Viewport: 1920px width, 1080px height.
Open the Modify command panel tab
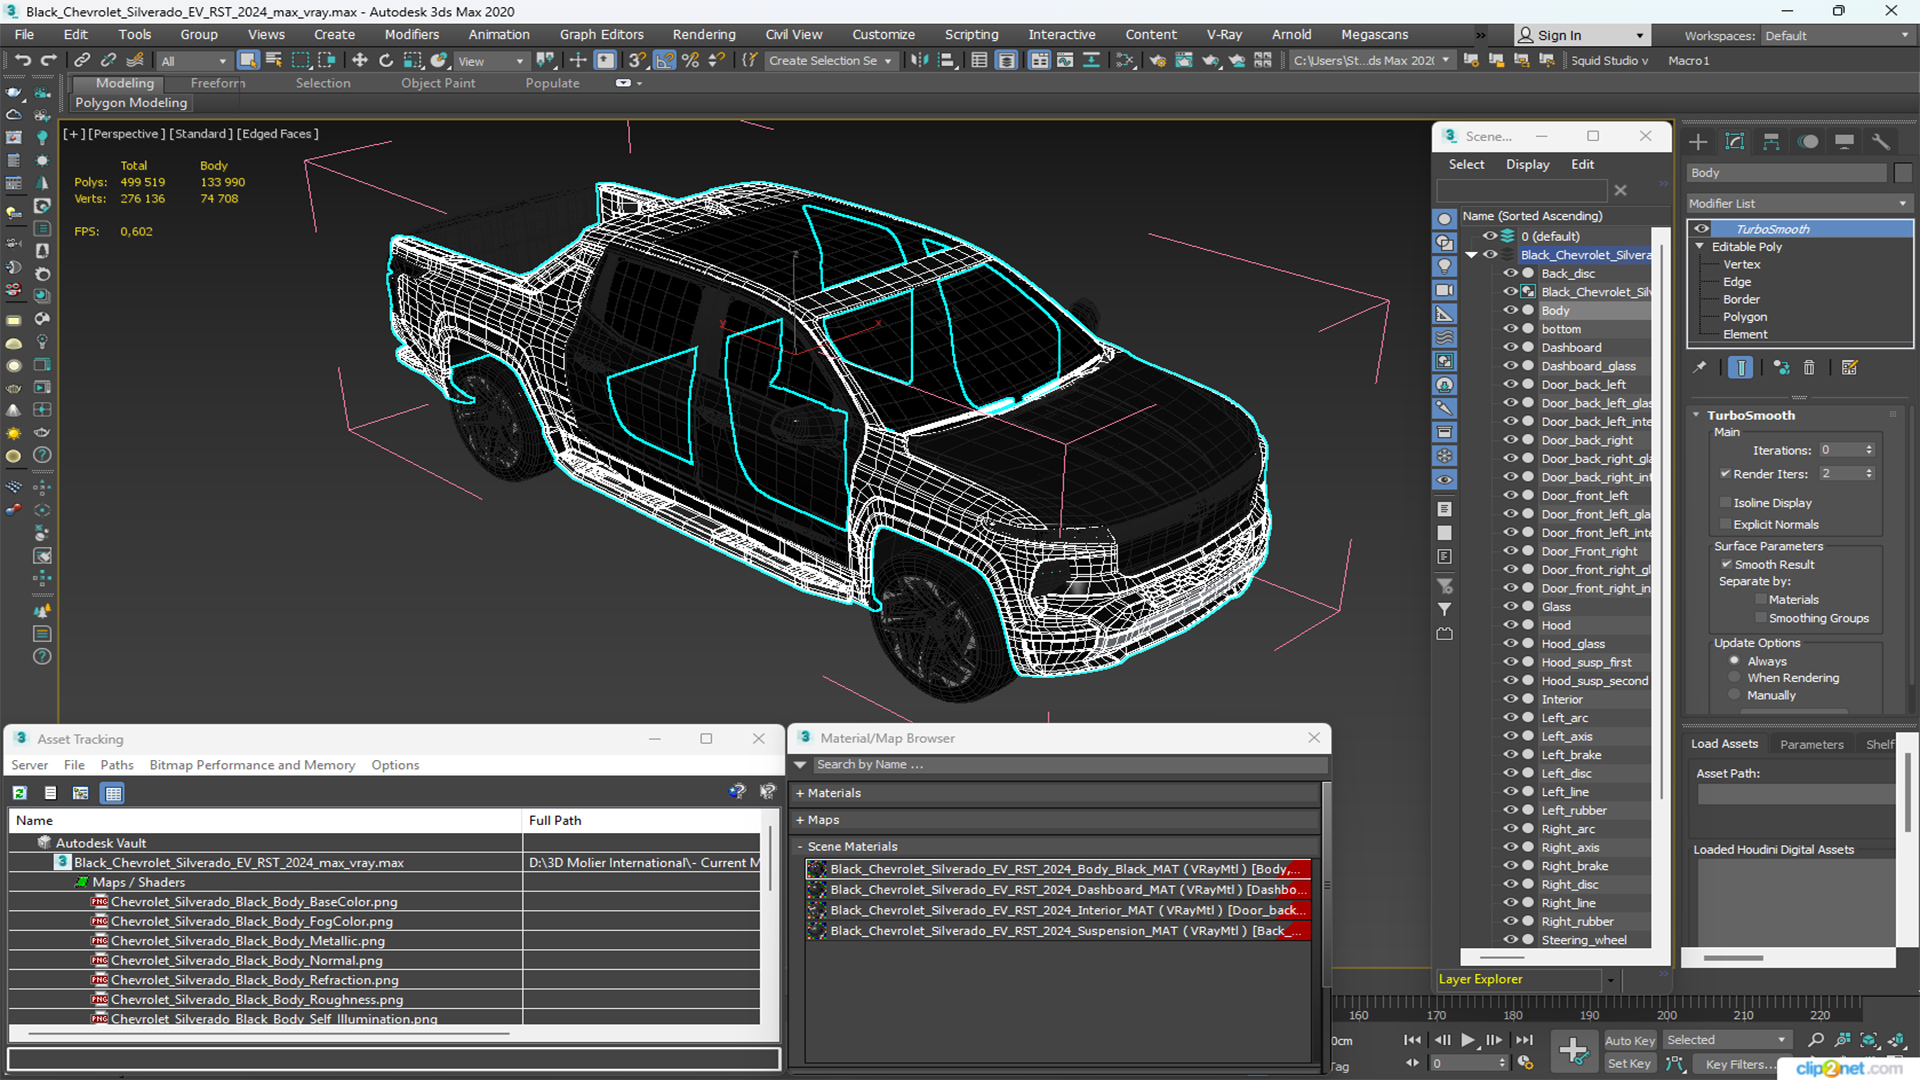1735,142
